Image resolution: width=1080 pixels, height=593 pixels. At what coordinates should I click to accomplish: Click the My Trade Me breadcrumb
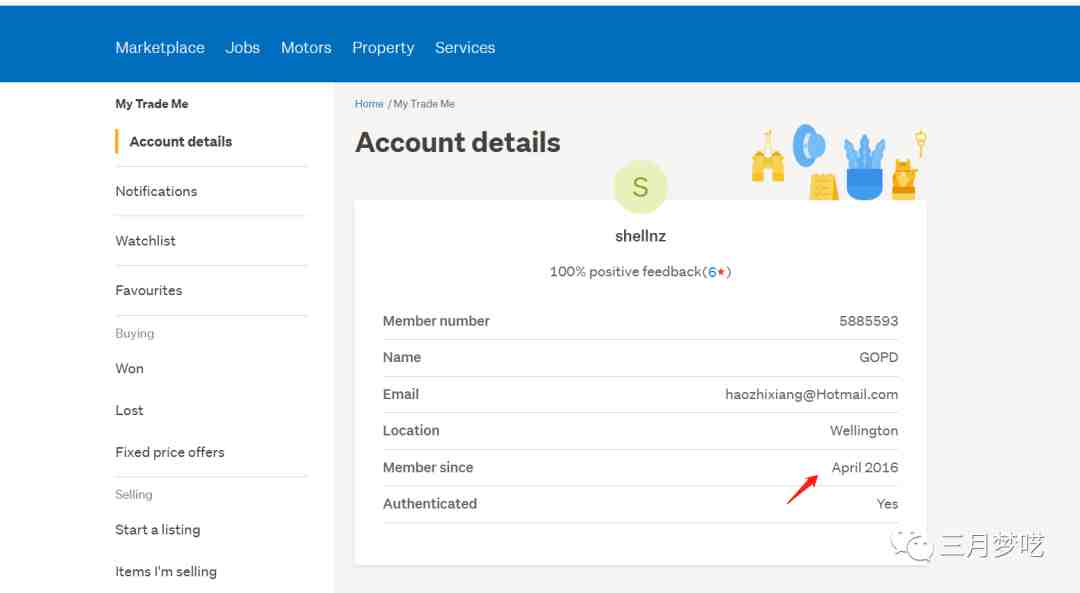point(424,104)
